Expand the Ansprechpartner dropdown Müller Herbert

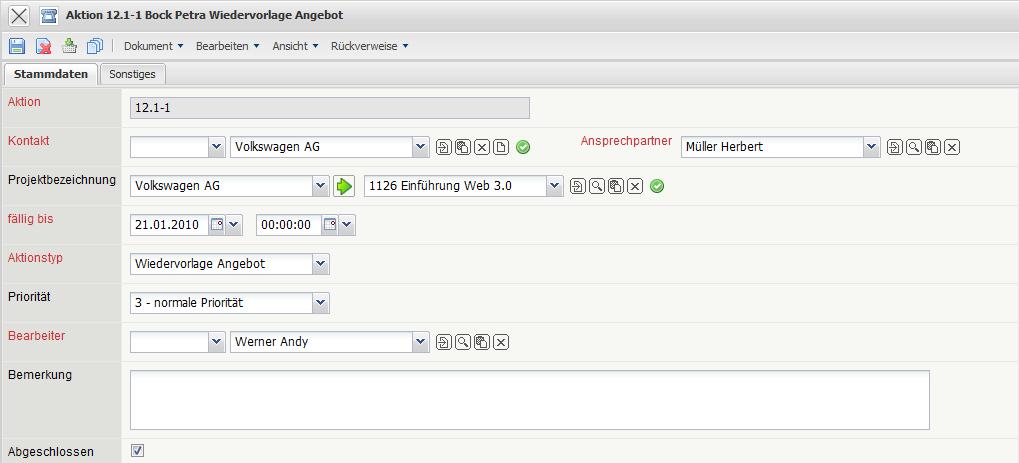point(871,148)
